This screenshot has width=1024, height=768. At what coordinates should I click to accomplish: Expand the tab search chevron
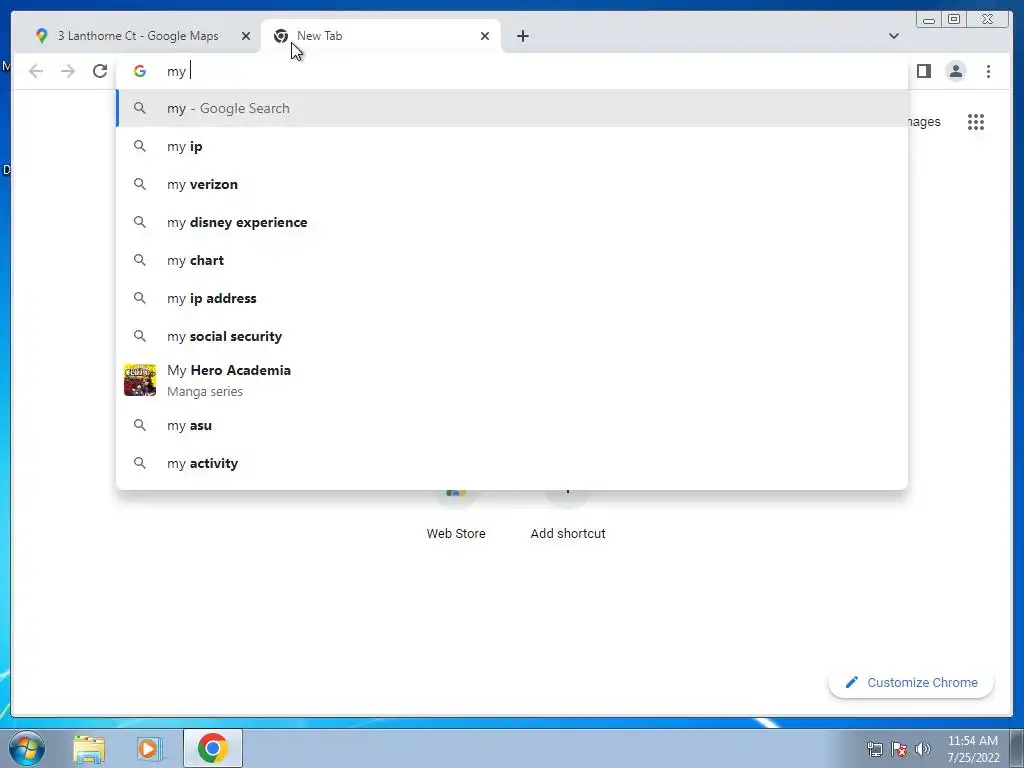coord(893,36)
